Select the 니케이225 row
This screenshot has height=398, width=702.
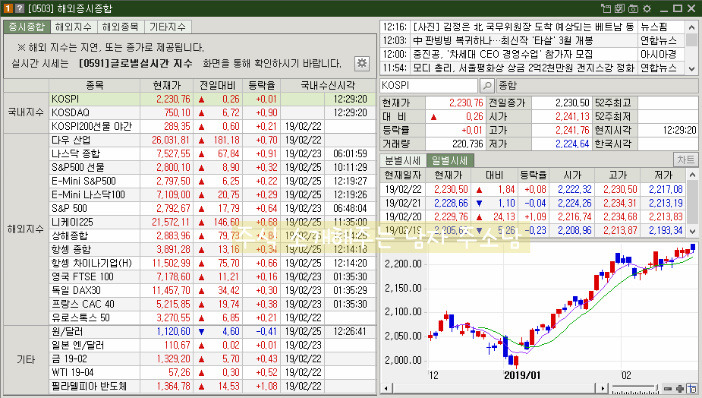[x=212, y=222]
